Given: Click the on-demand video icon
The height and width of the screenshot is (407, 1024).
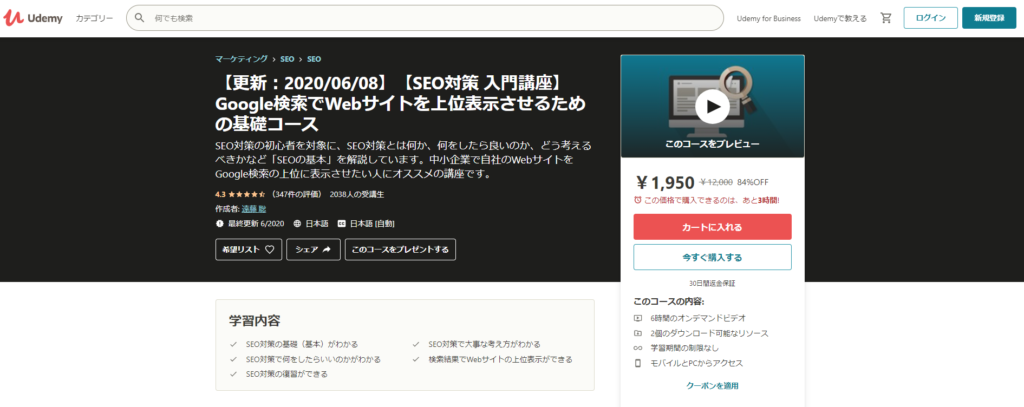Looking at the screenshot, I should click(x=638, y=318).
